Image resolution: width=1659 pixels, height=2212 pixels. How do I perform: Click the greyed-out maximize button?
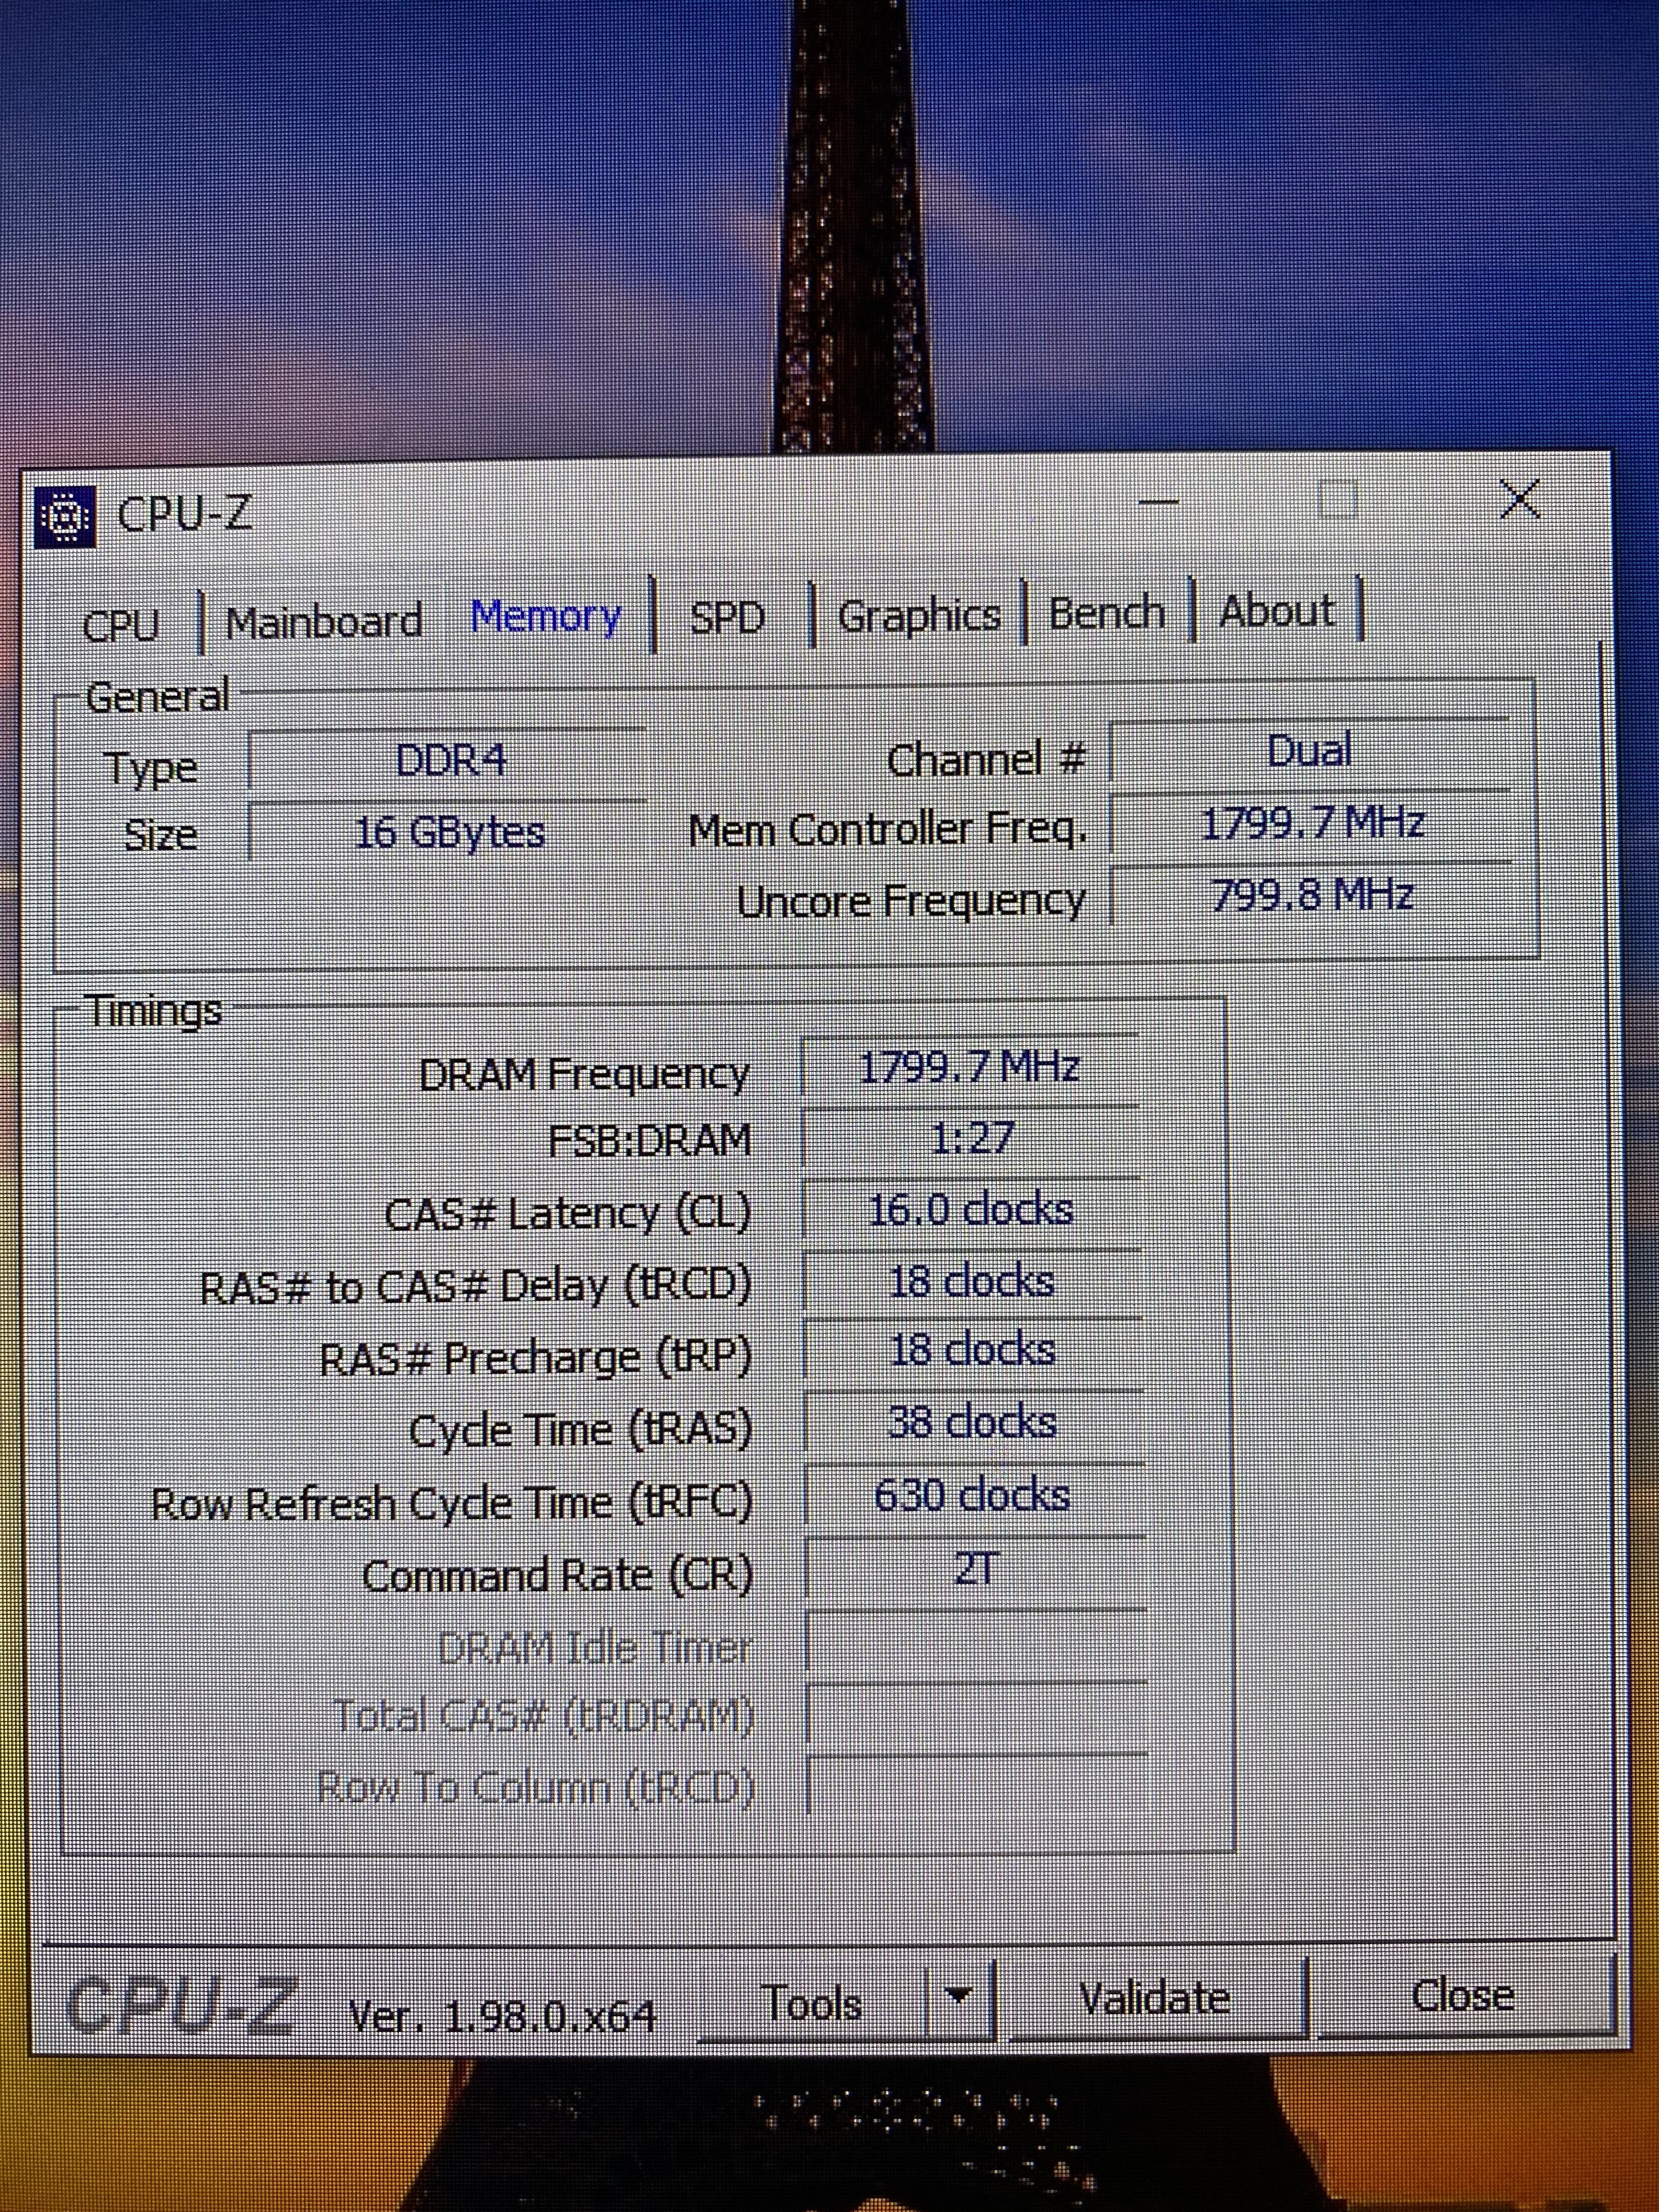point(1337,500)
